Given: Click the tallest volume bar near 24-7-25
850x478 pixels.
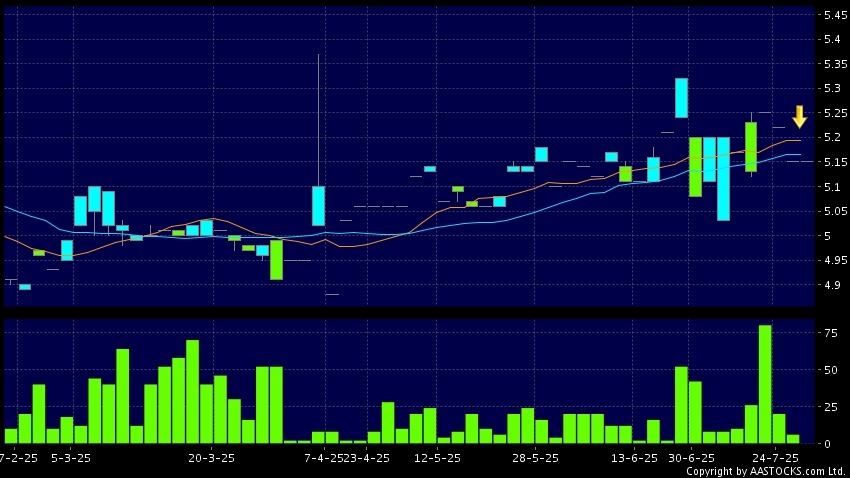Looking at the screenshot, I should coord(765,384).
